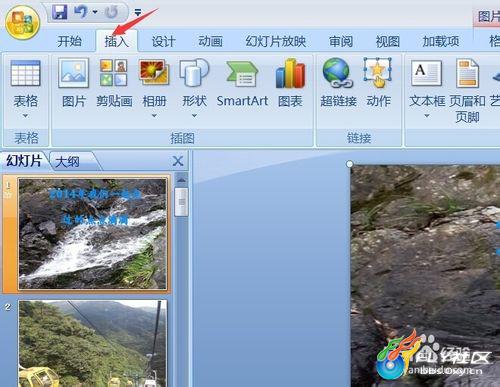Switch to the 设计 design tab
The image size is (500, 387).
coord(163,41)
